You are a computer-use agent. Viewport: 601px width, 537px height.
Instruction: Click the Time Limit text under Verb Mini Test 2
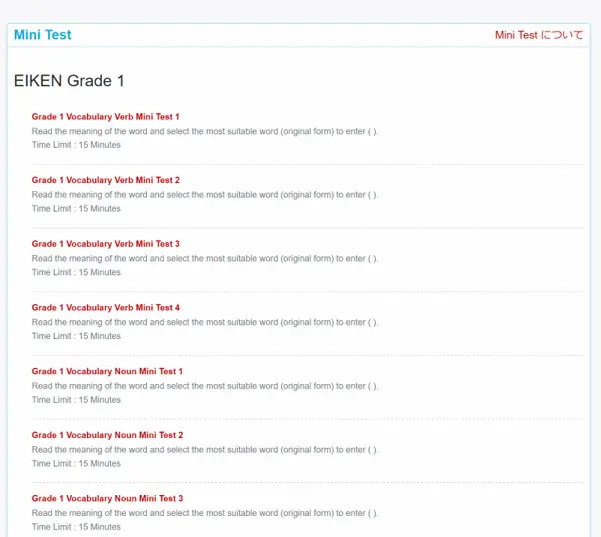coord(76,209)
